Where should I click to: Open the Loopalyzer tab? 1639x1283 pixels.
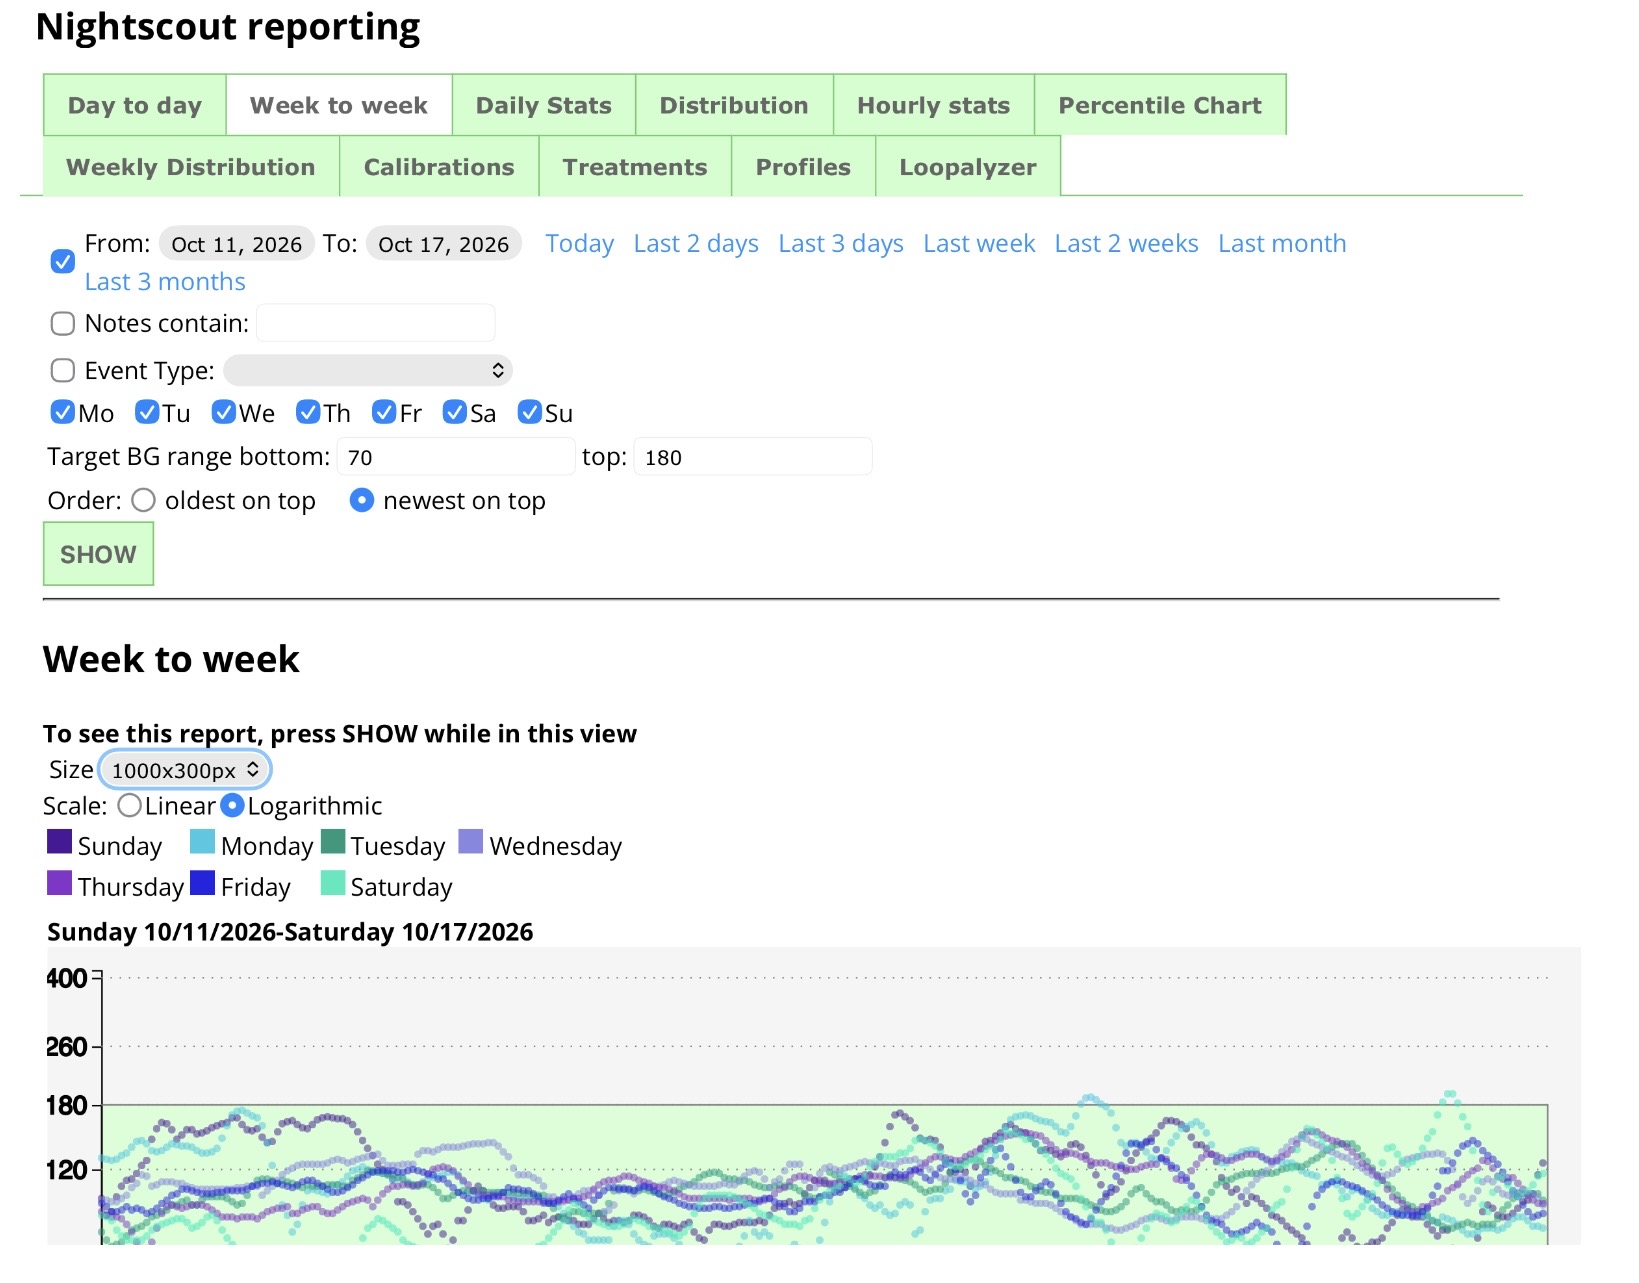click(968, 167)
